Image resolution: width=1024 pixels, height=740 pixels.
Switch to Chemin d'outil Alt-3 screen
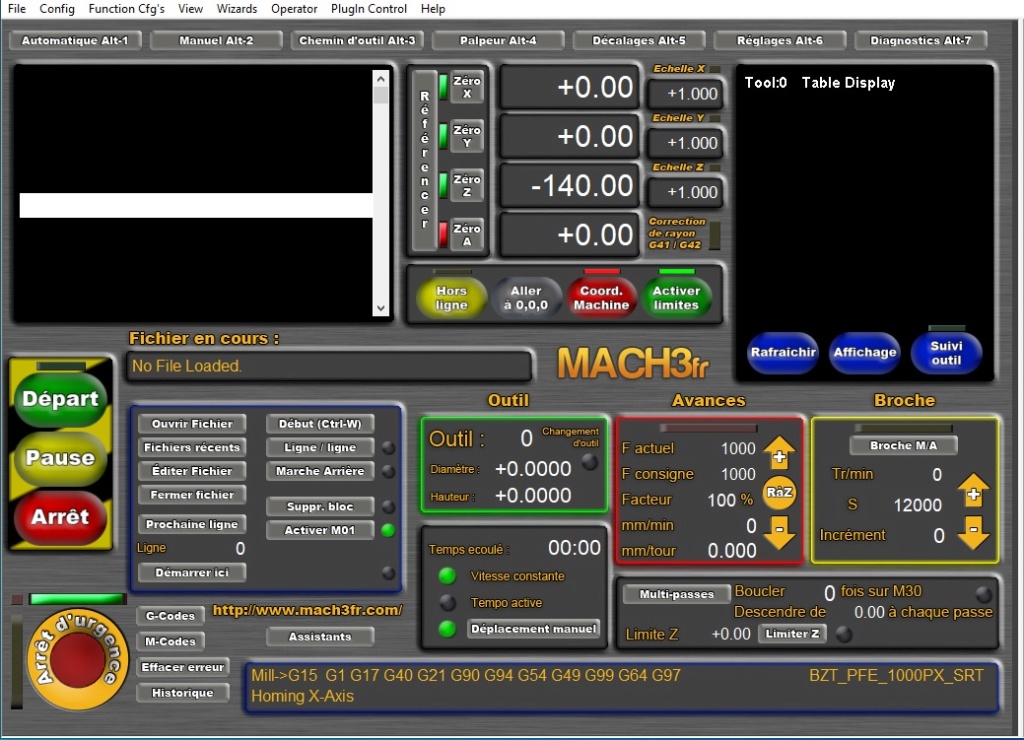pyautogui.click(x=357, y=40)
